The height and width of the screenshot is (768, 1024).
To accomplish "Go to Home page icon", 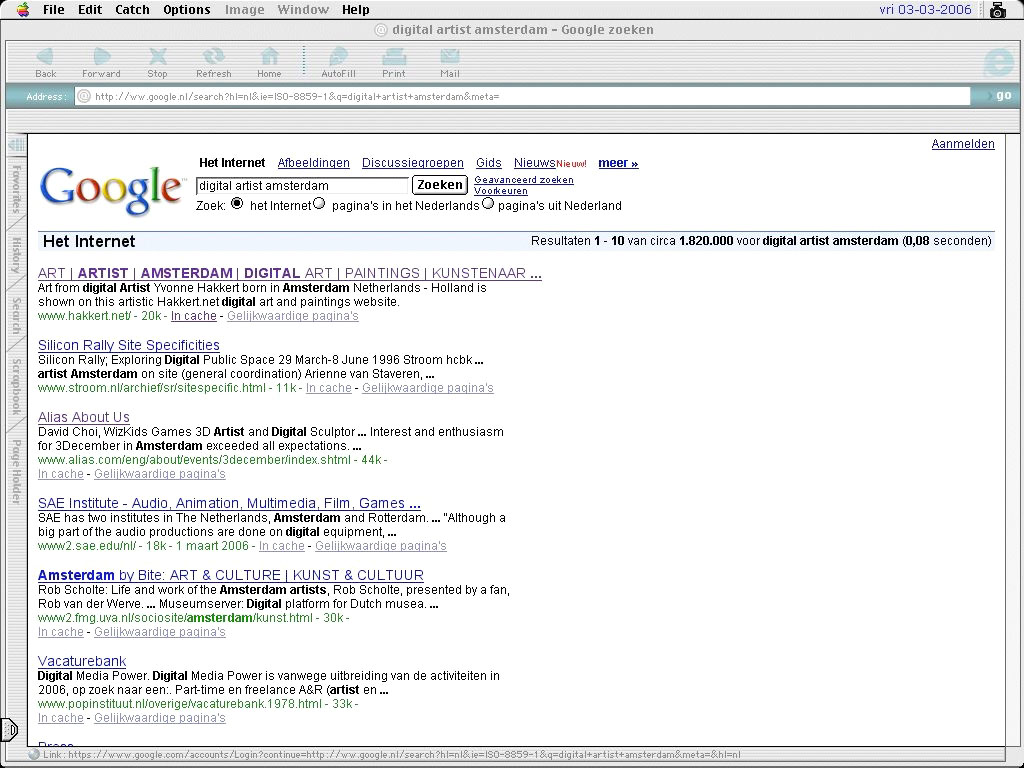I will tap(269, 63).
